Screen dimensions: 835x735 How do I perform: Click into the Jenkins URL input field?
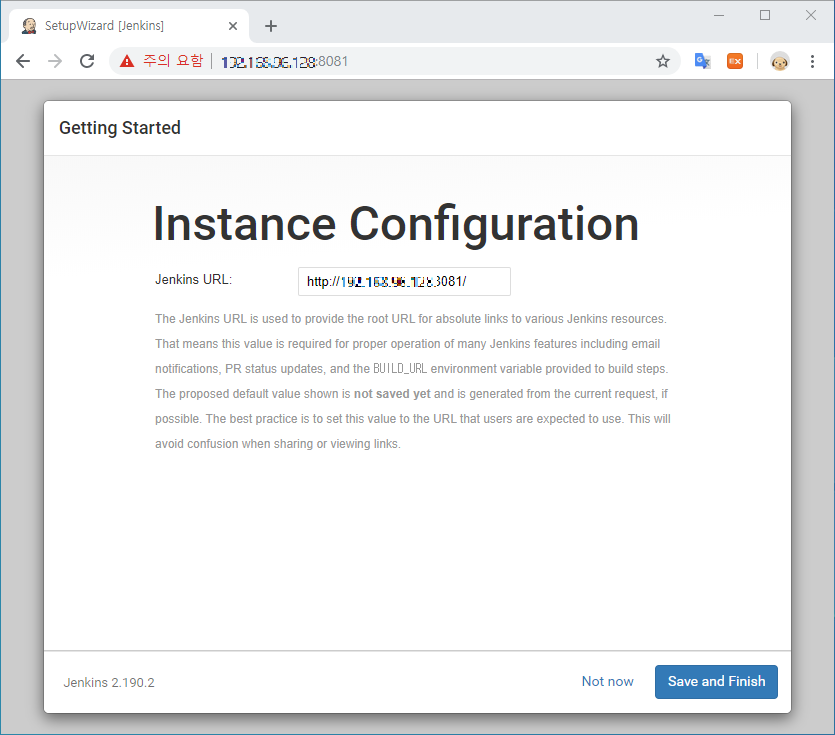tap(404, 281)
